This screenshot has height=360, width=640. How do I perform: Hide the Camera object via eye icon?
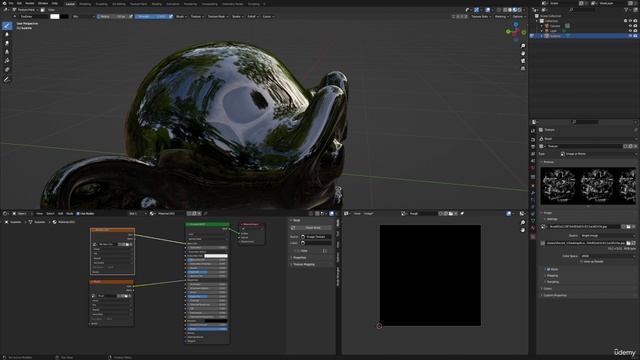pyautogui.click(x=630, y=26)
